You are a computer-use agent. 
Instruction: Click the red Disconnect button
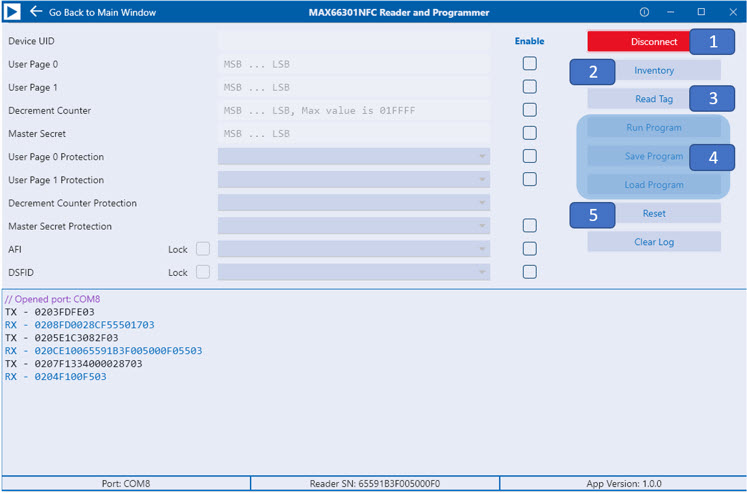pyautogui.click(x=638, y=41)
